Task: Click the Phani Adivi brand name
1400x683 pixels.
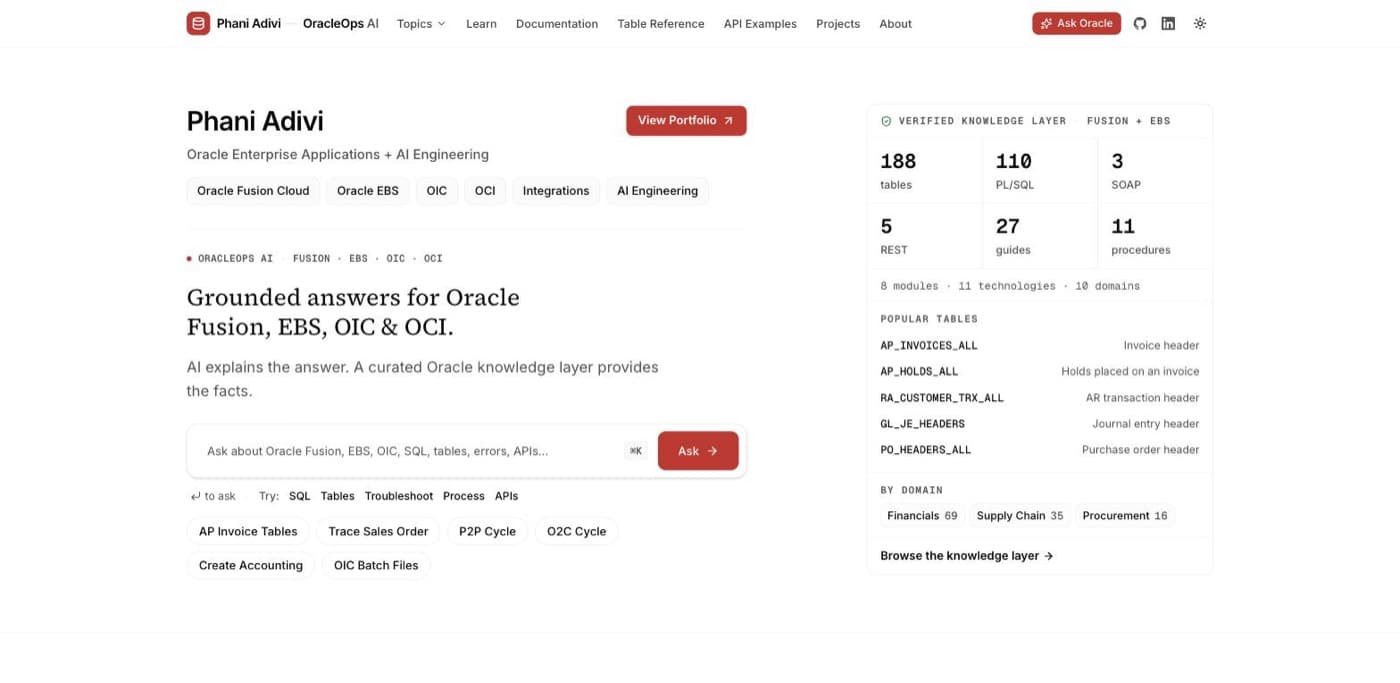Action: click(x=249, y=23)
